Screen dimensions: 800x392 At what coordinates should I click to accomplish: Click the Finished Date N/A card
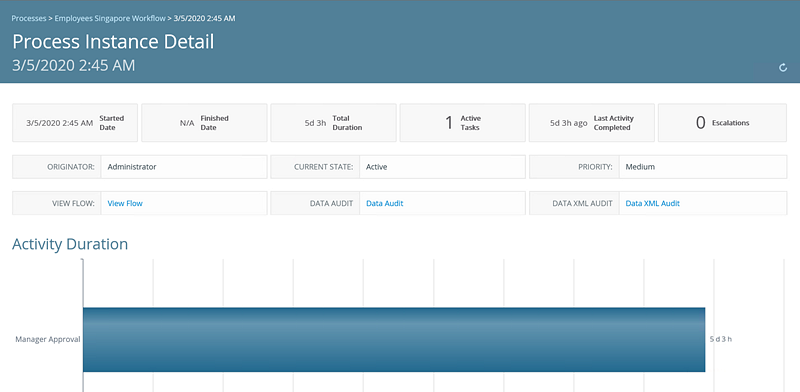204,123
